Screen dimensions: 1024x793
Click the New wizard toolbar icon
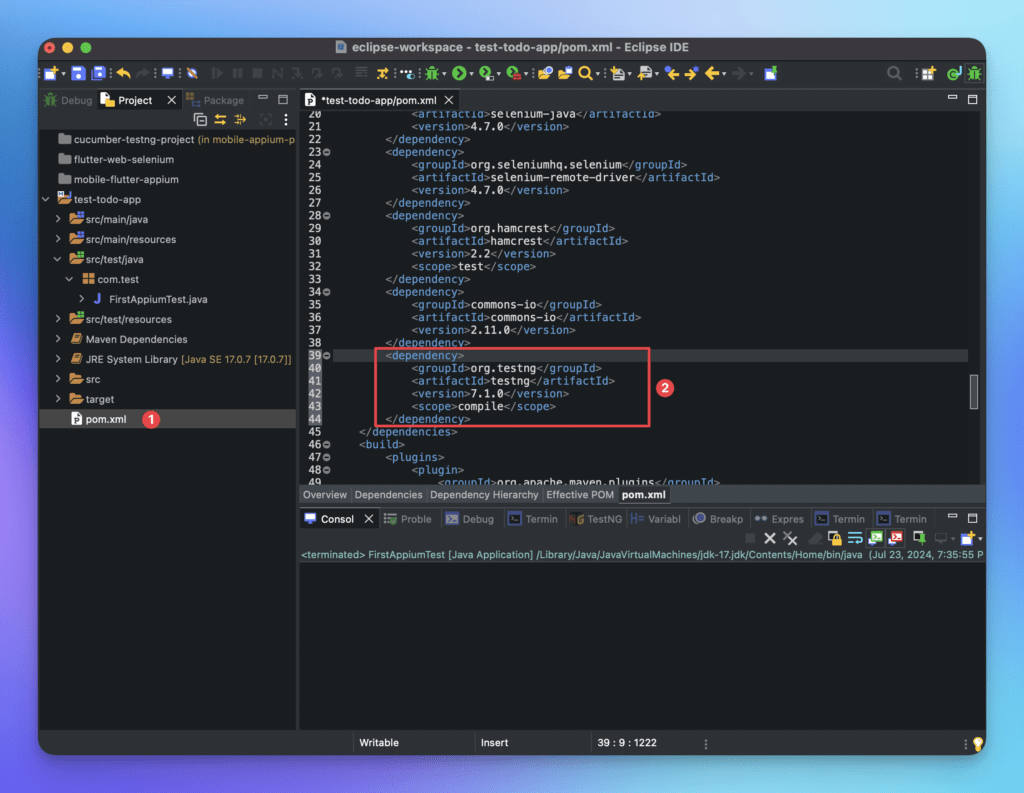50,73
